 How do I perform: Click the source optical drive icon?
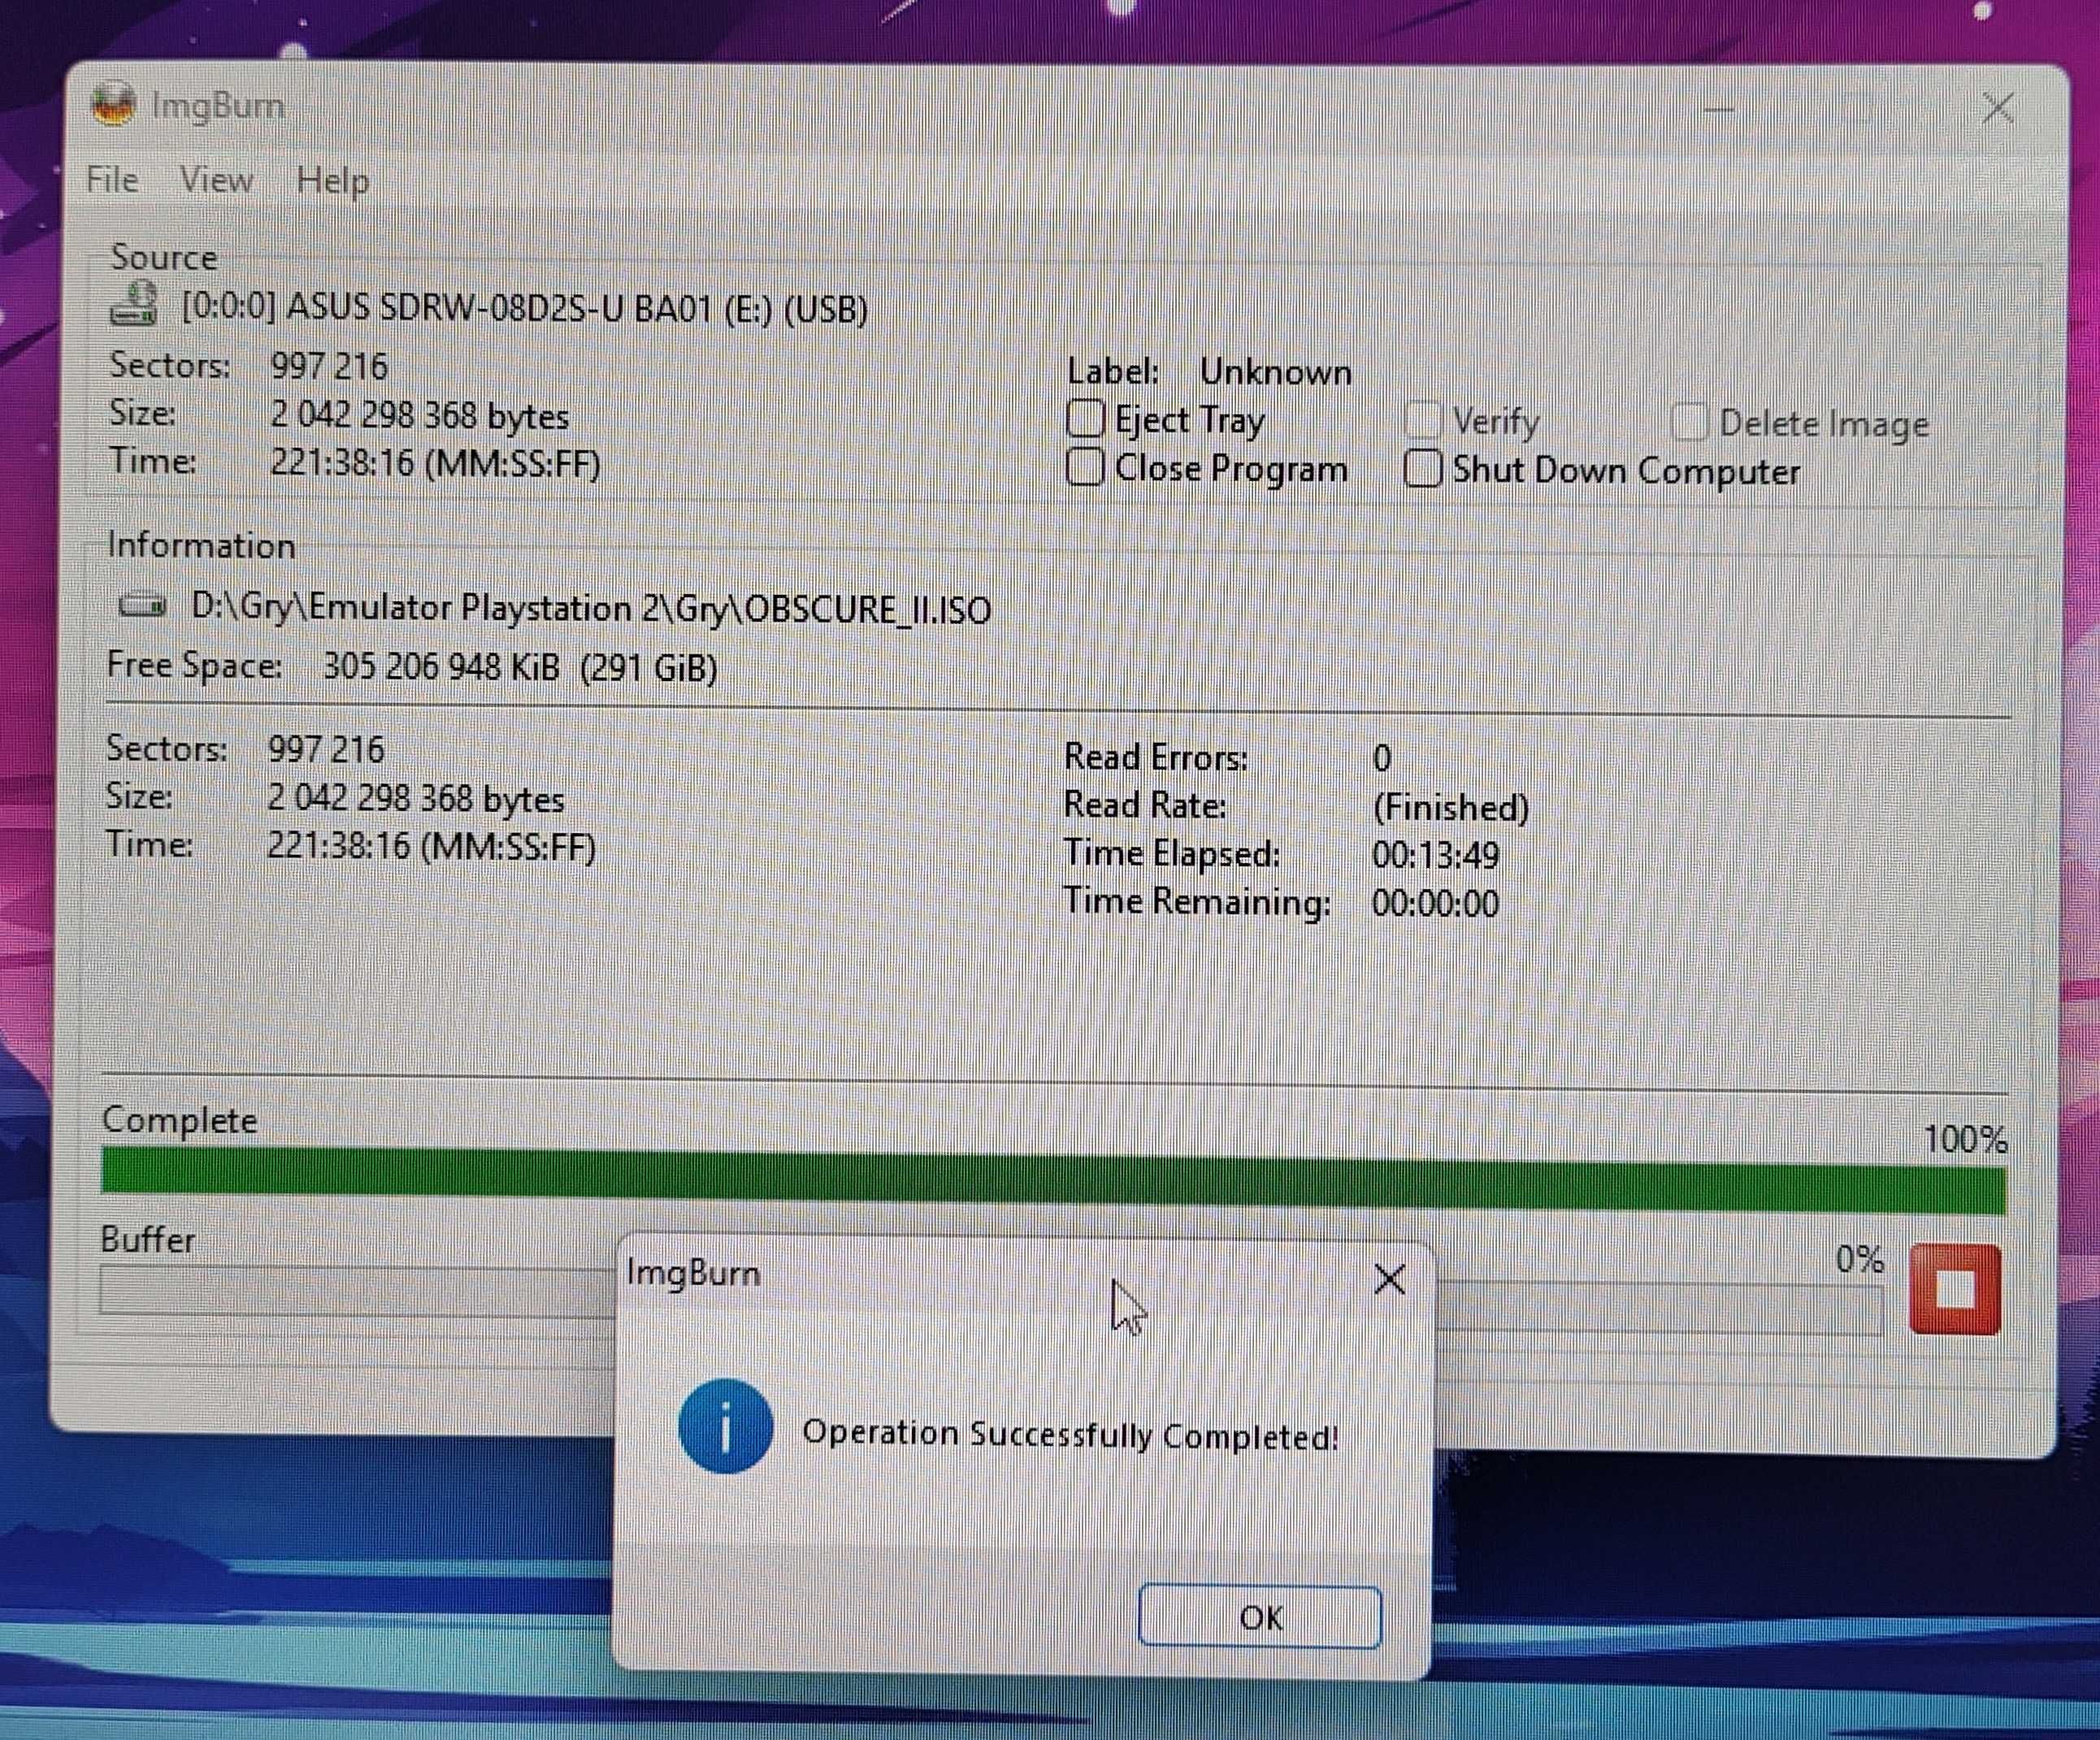coord(134,303)
